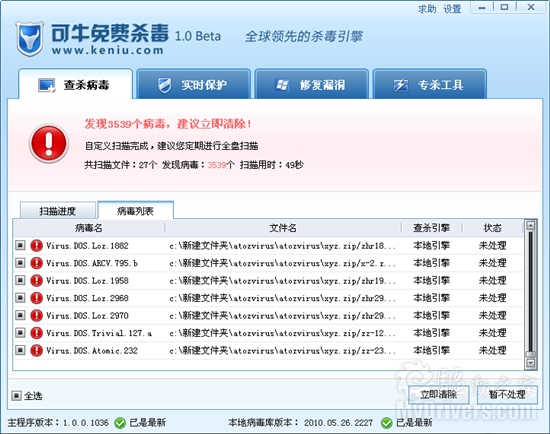The height and width of the screenshot is (434, 550).
Task: Click the monitor icon on 查杀病毒 tab
Action: 46,85
